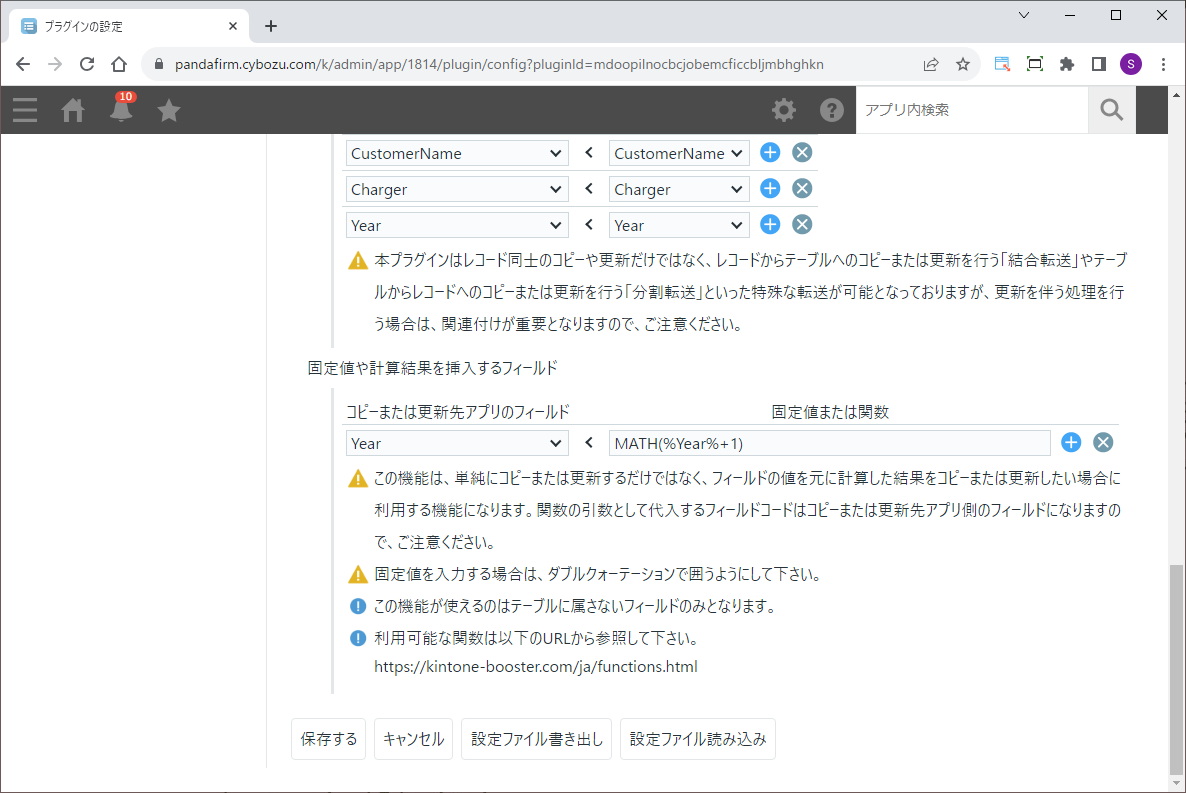Click 設定ファイル読み込み import button
This screenshot has height=793, width=1186.
tap(698, 740)
